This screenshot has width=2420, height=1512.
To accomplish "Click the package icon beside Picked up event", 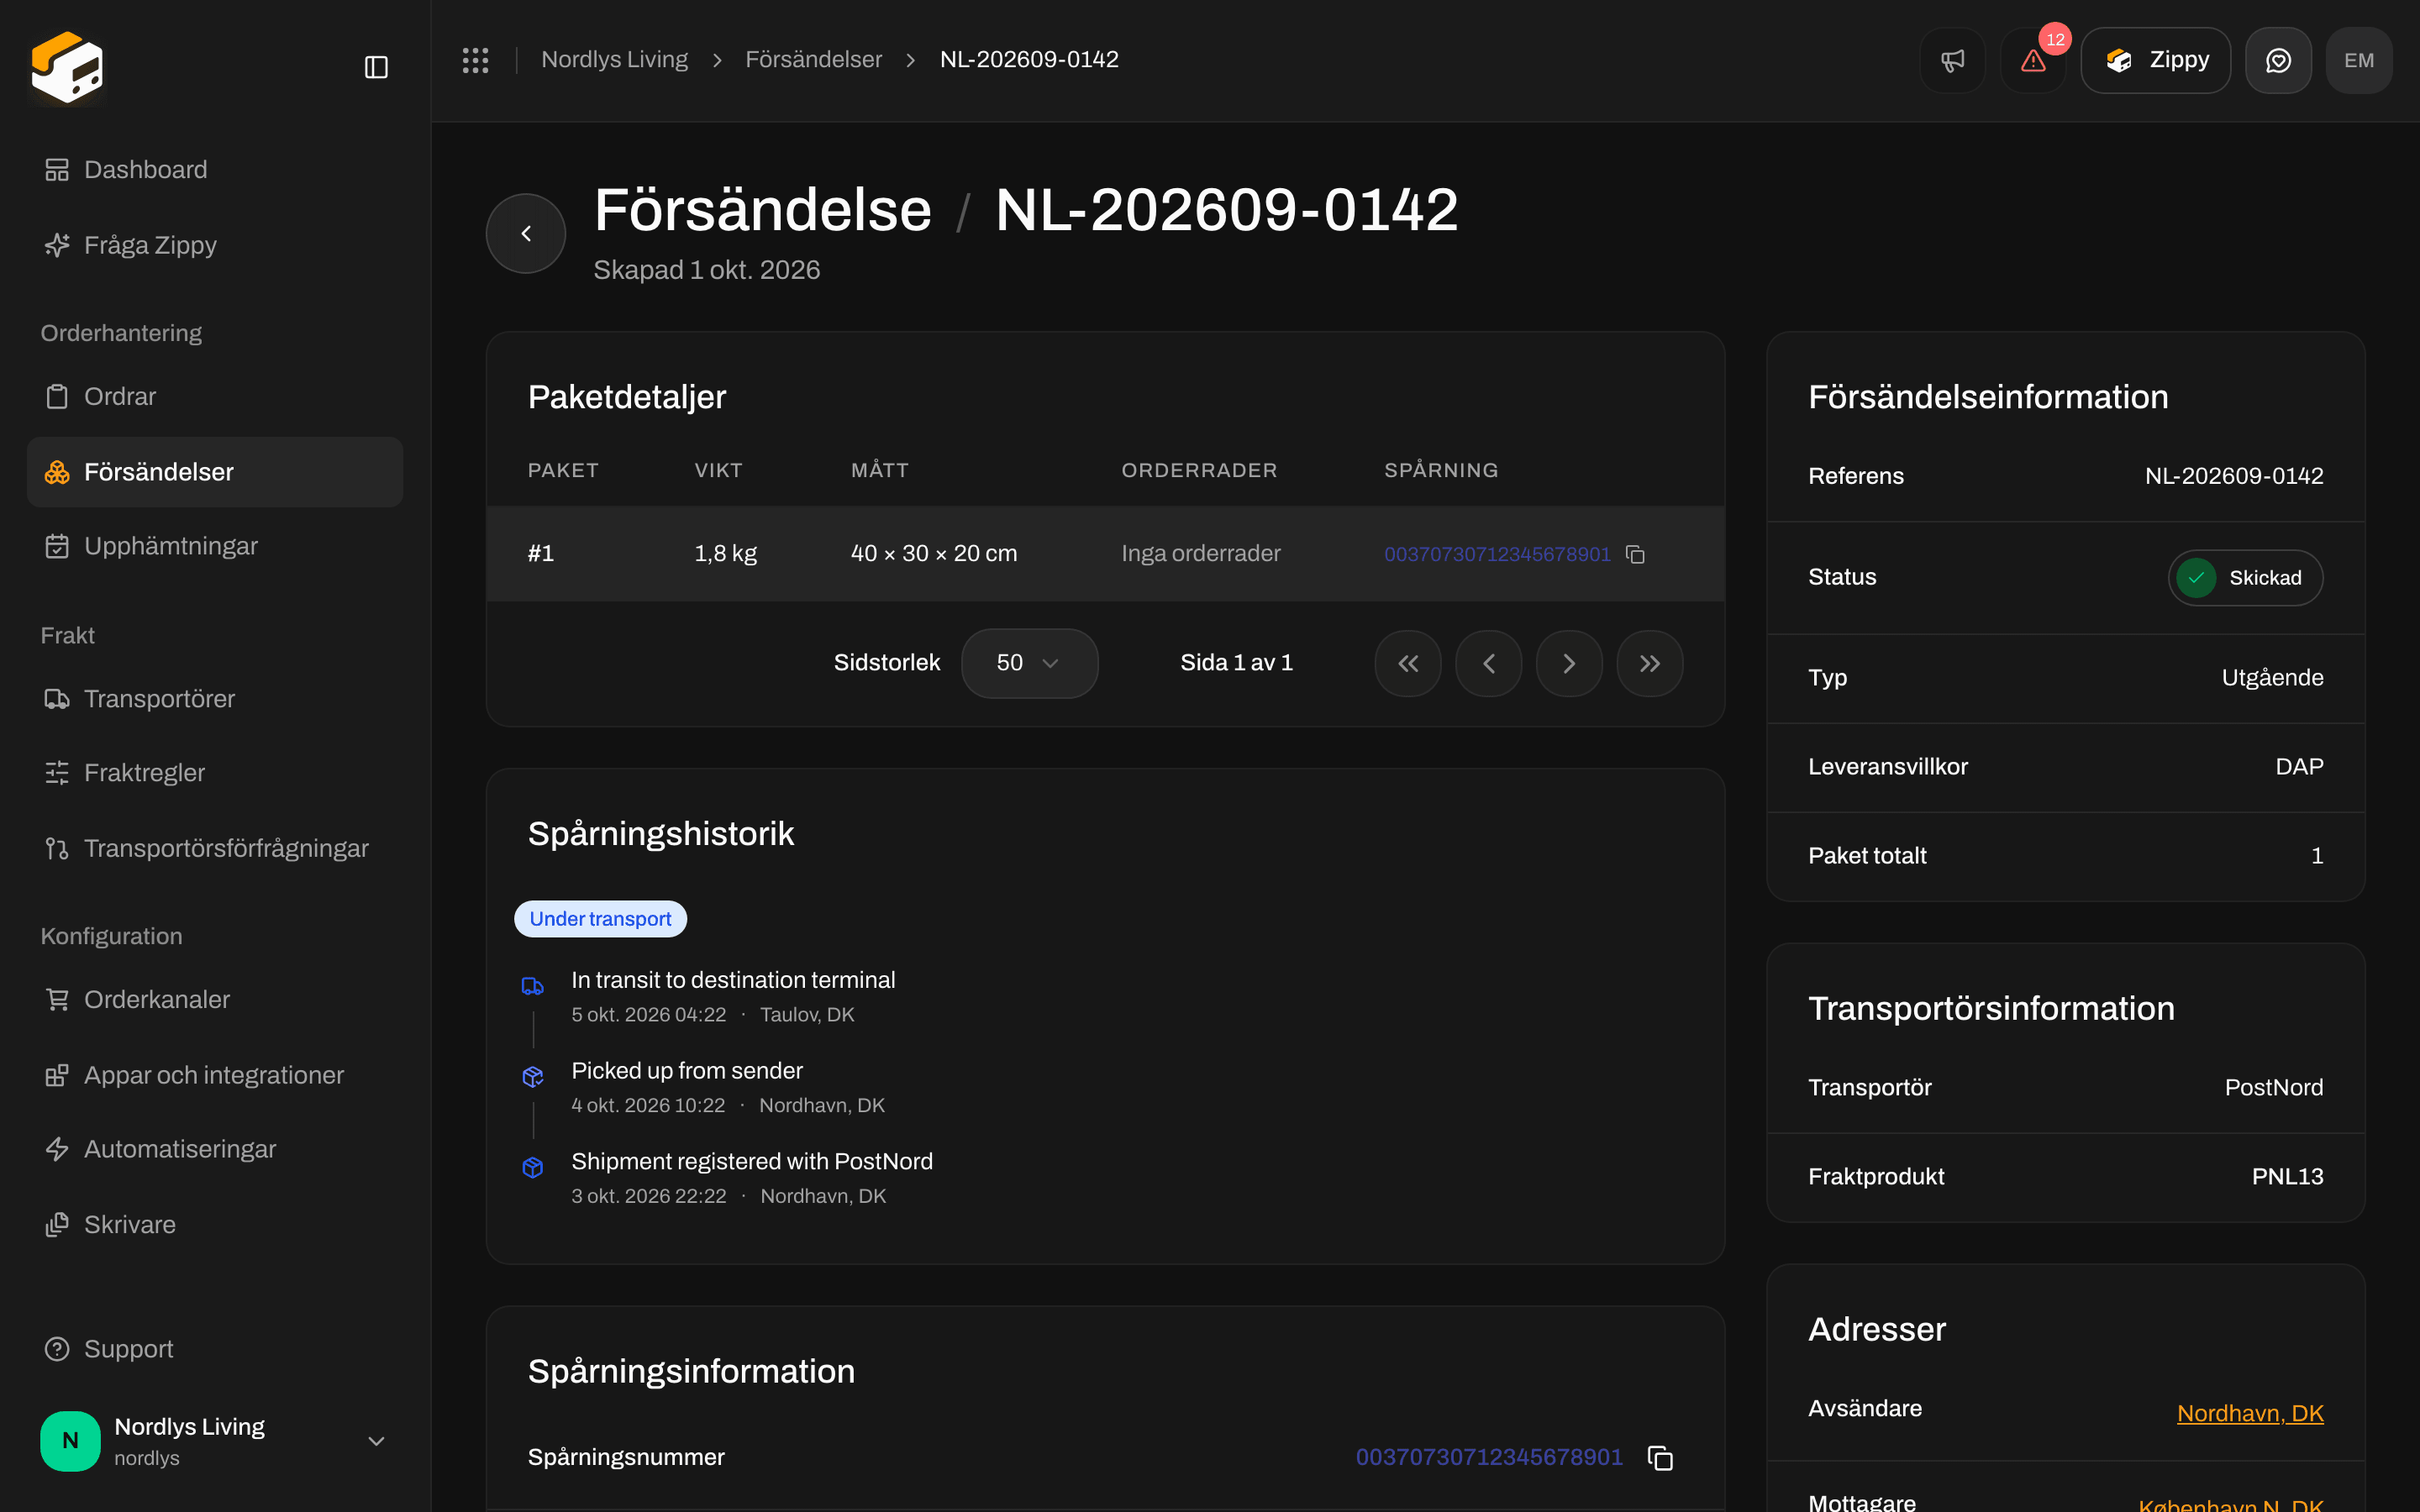I will tap(533, 1077).
